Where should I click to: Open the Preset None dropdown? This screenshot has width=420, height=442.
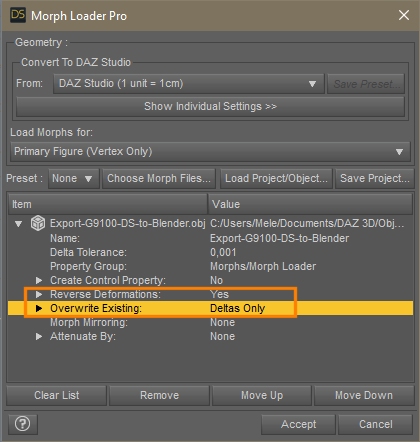pyautogui.click(x=74, y=178)
